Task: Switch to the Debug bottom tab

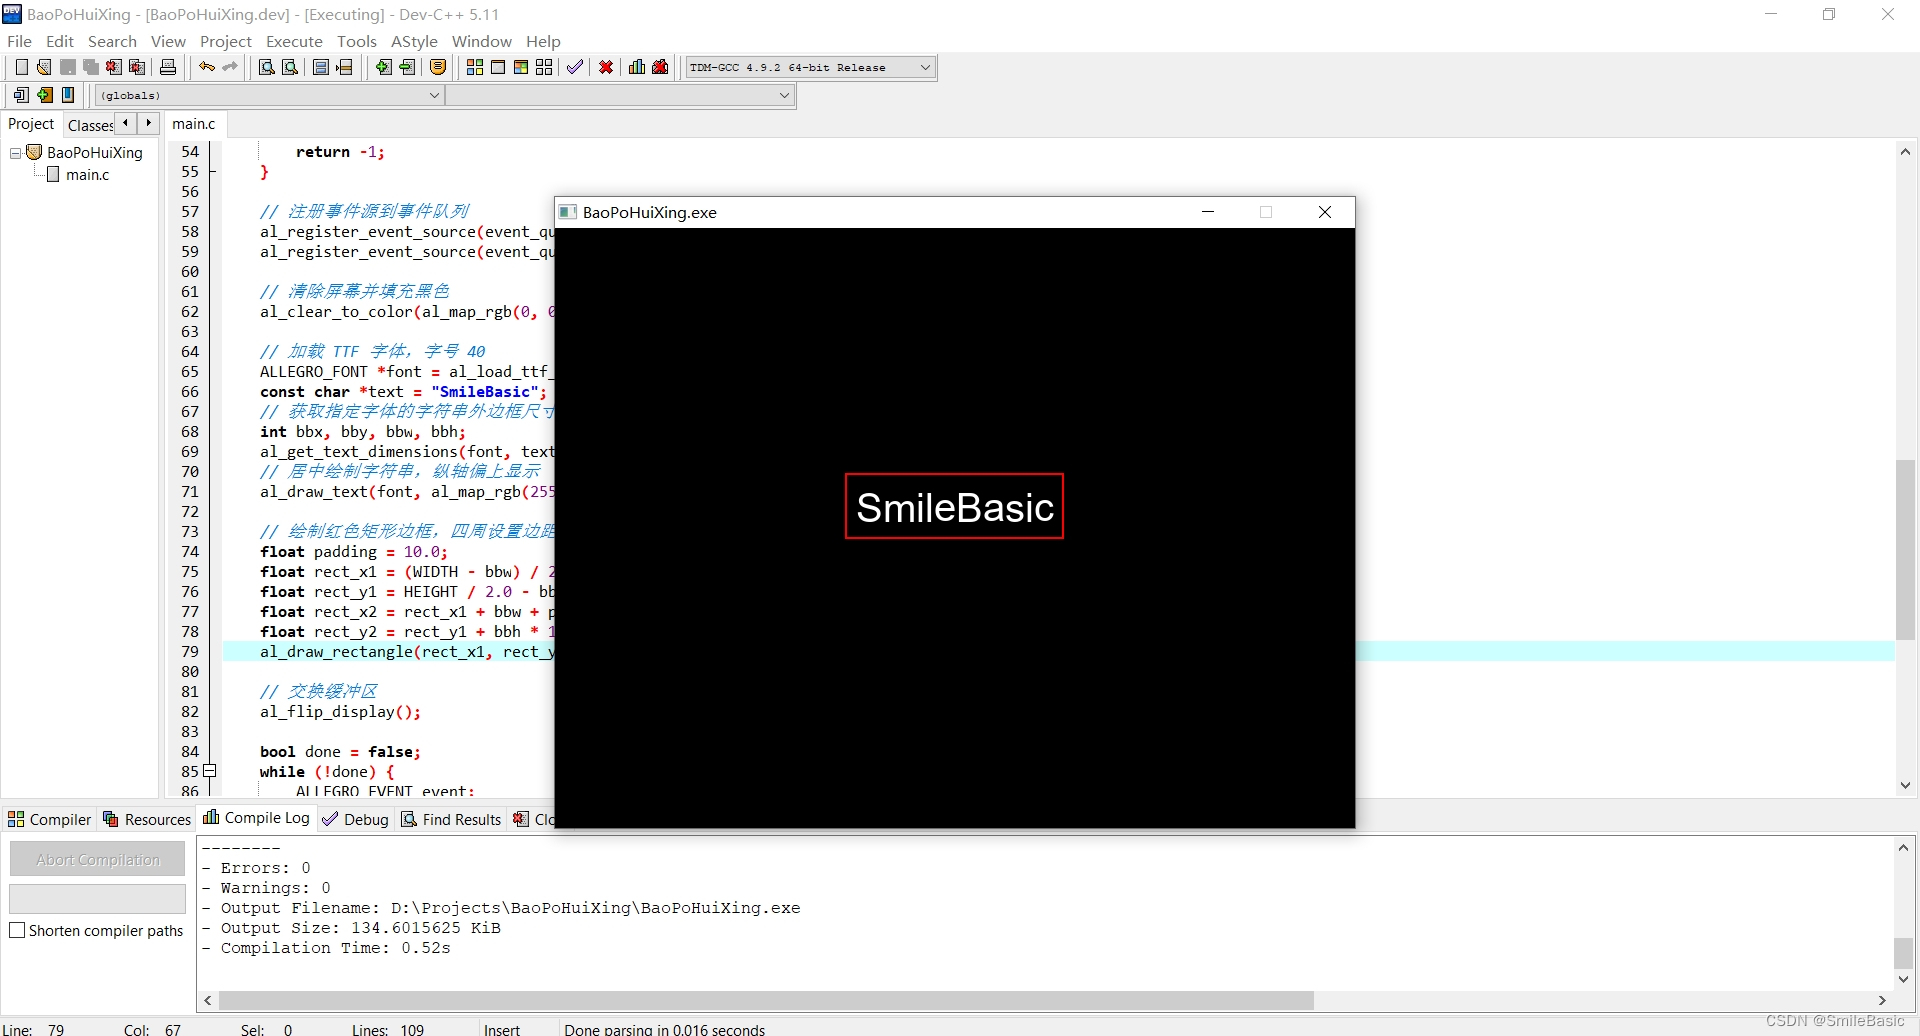Action: [356, 819]
